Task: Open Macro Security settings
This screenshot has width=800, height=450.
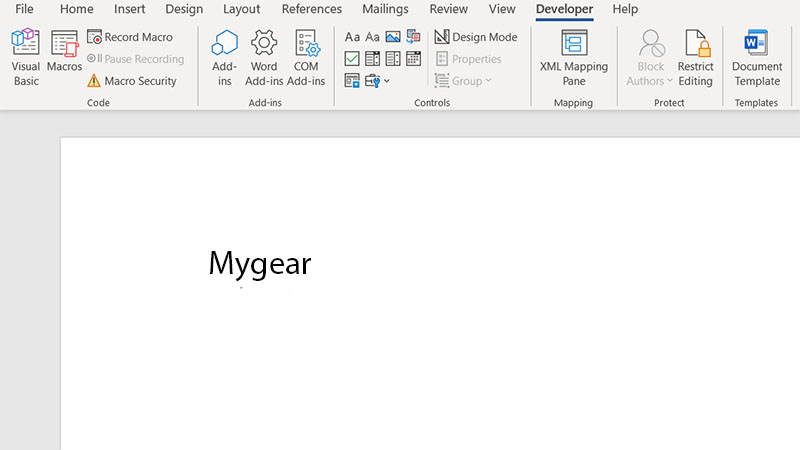Action: [132, 81]
